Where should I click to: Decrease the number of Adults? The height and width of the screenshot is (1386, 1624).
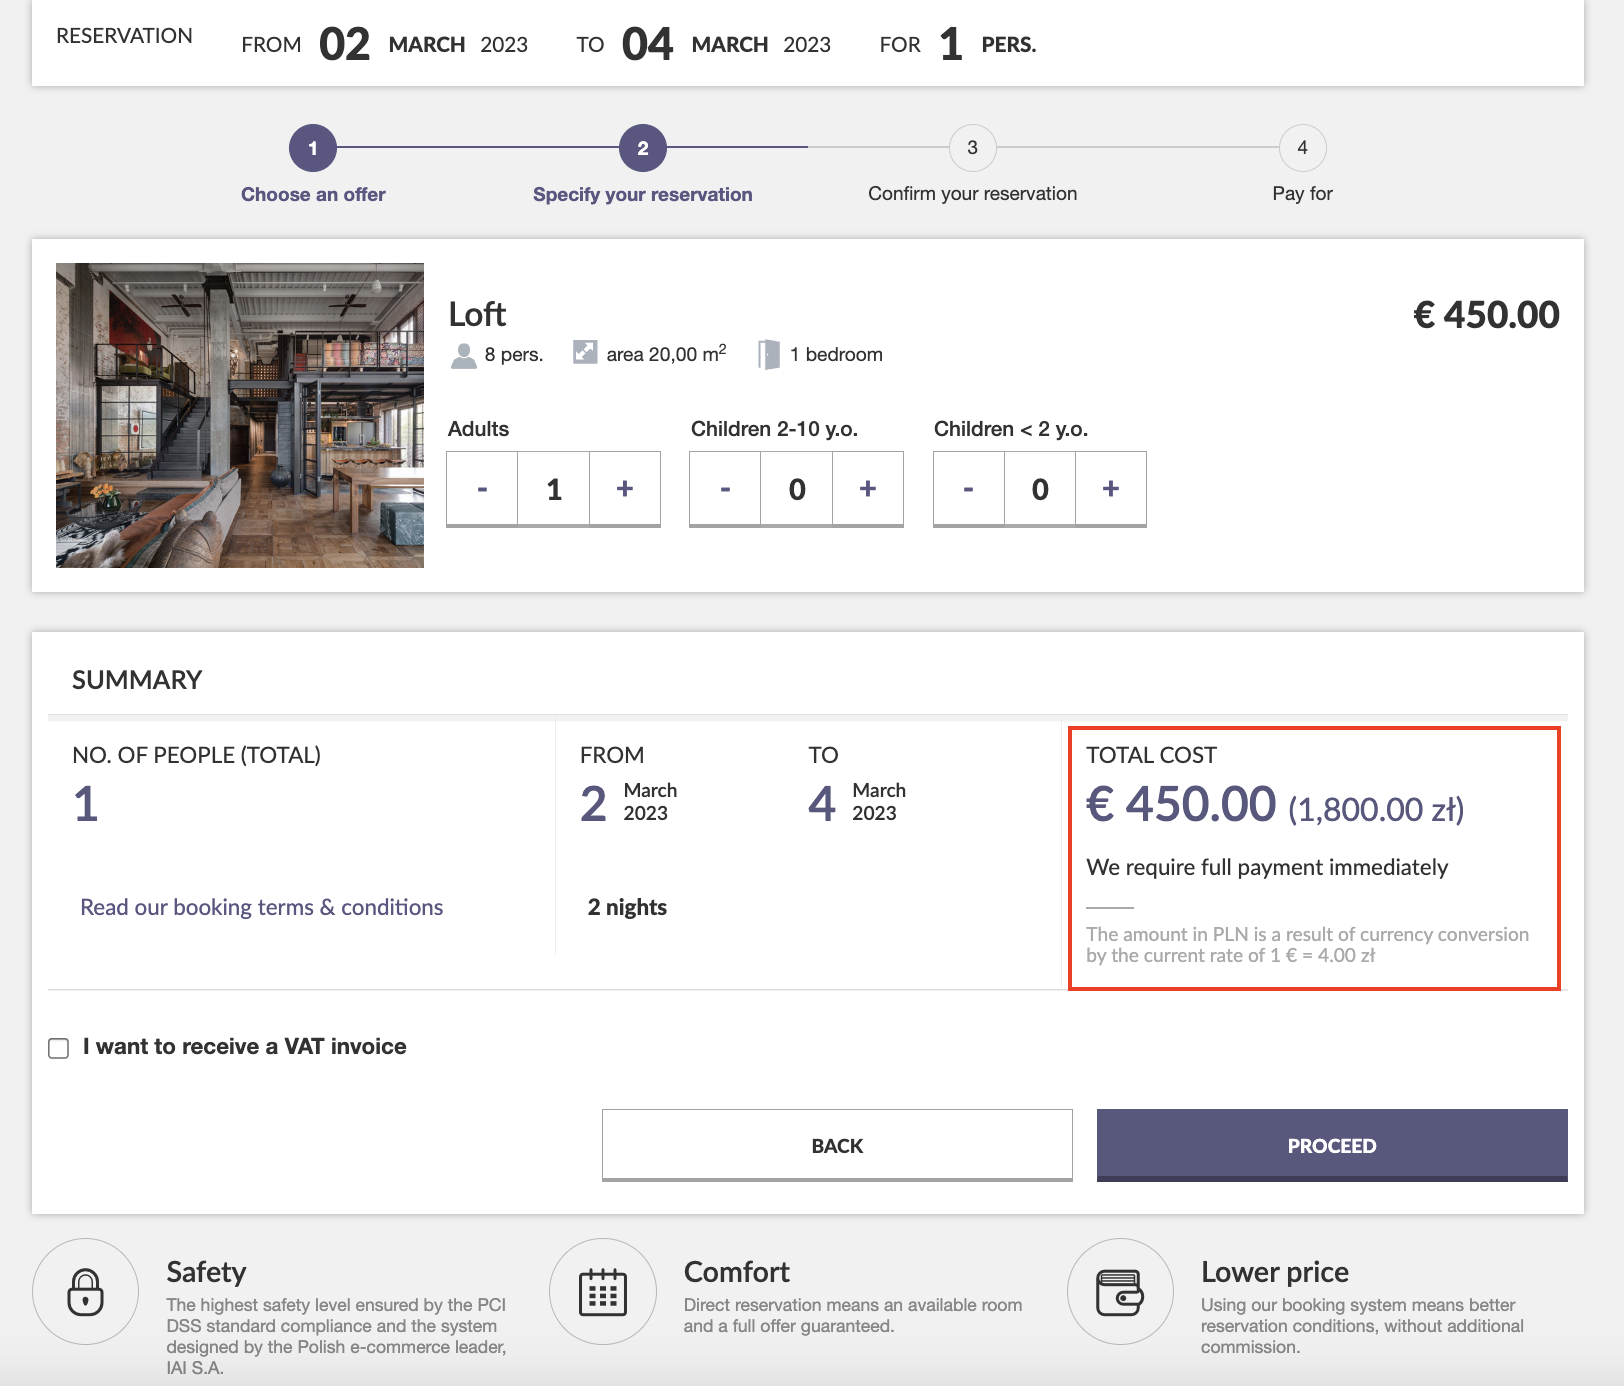482,488
